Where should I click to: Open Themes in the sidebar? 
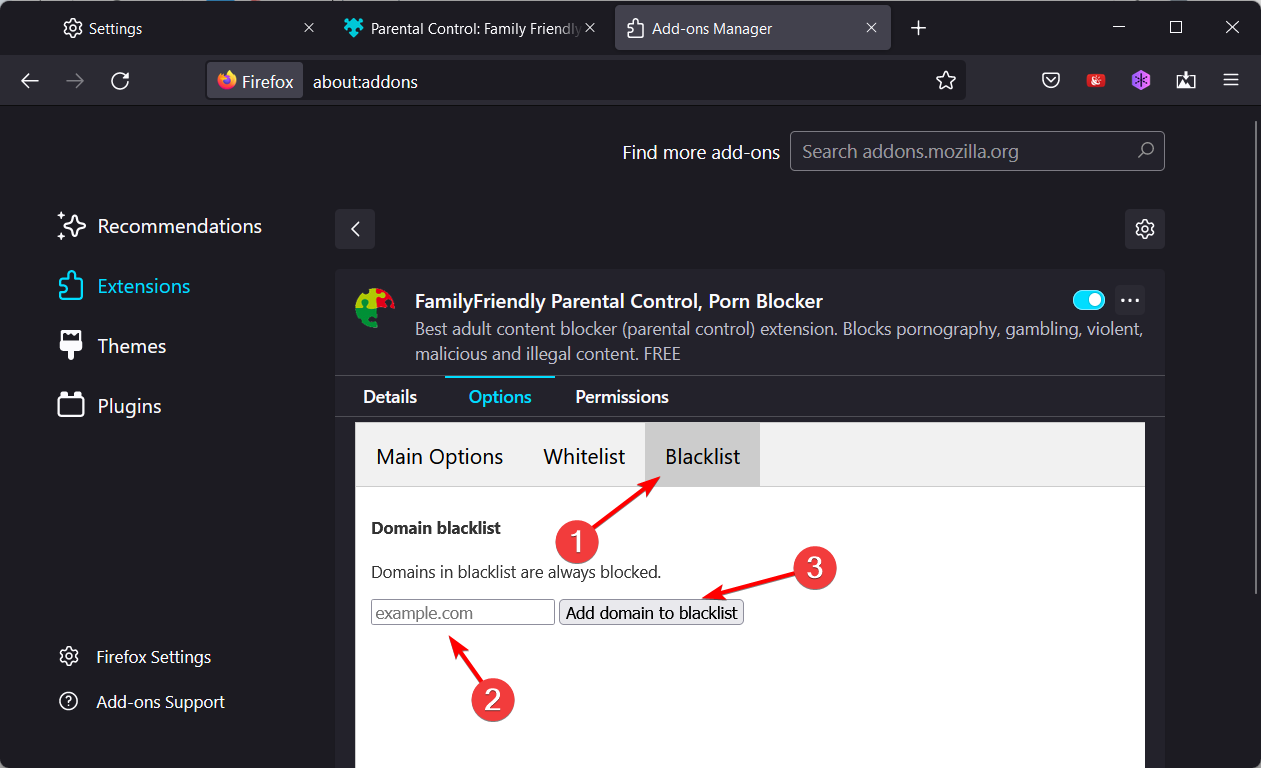pos(112,346)
